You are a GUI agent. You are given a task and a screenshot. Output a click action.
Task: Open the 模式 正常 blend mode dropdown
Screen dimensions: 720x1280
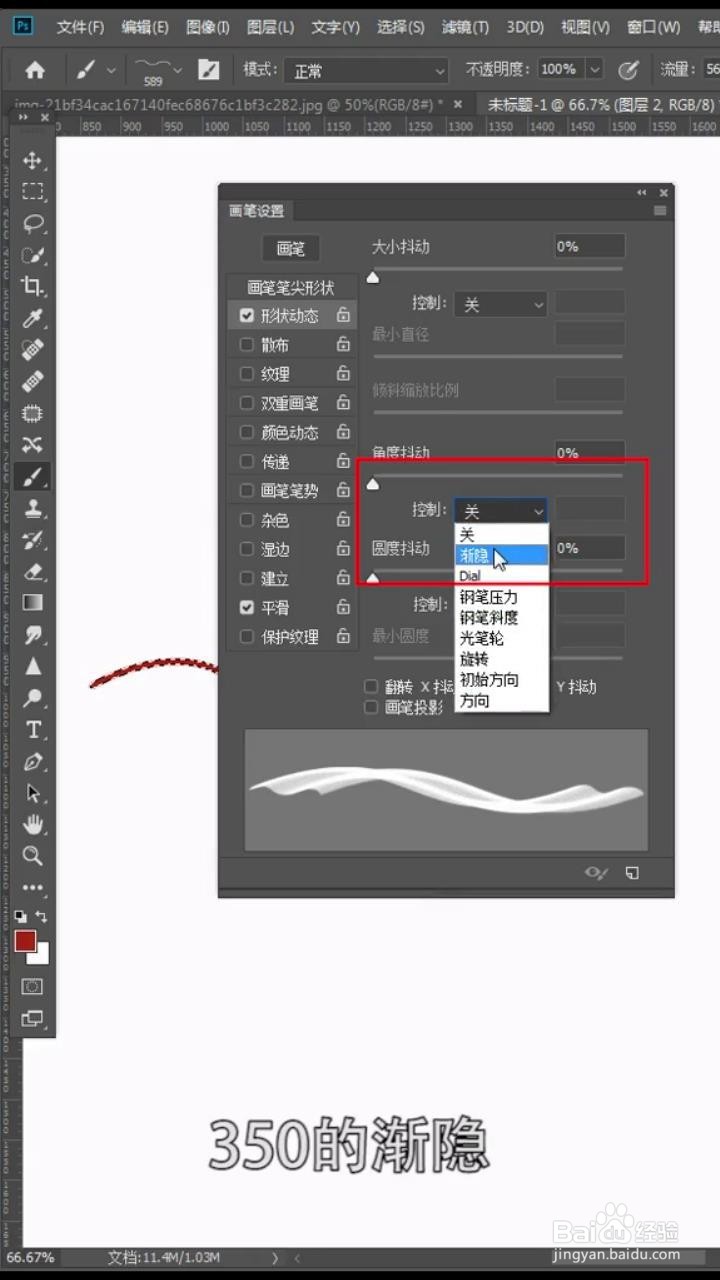(366, 71)
